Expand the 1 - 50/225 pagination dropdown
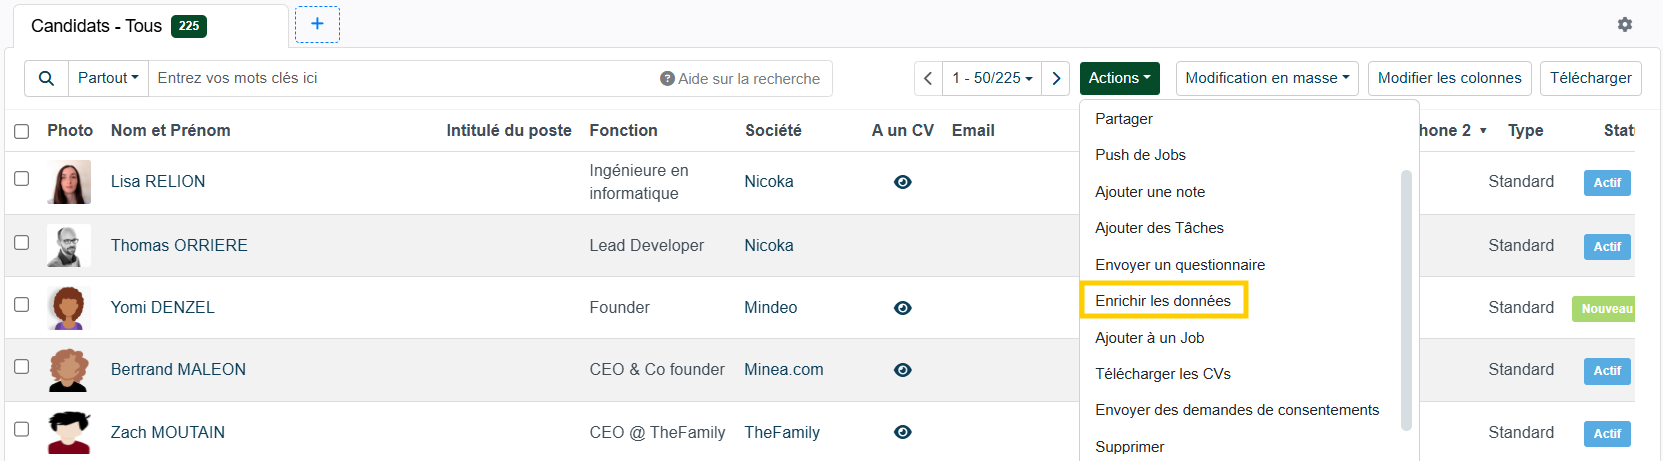 (992, 78)
